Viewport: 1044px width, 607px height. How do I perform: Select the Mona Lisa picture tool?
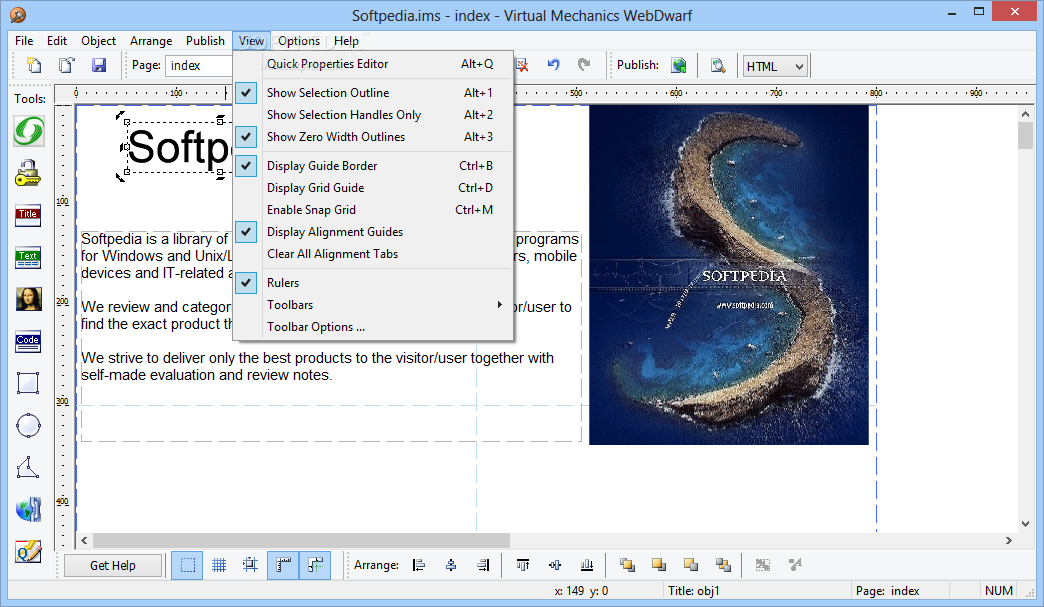(29, 300)
